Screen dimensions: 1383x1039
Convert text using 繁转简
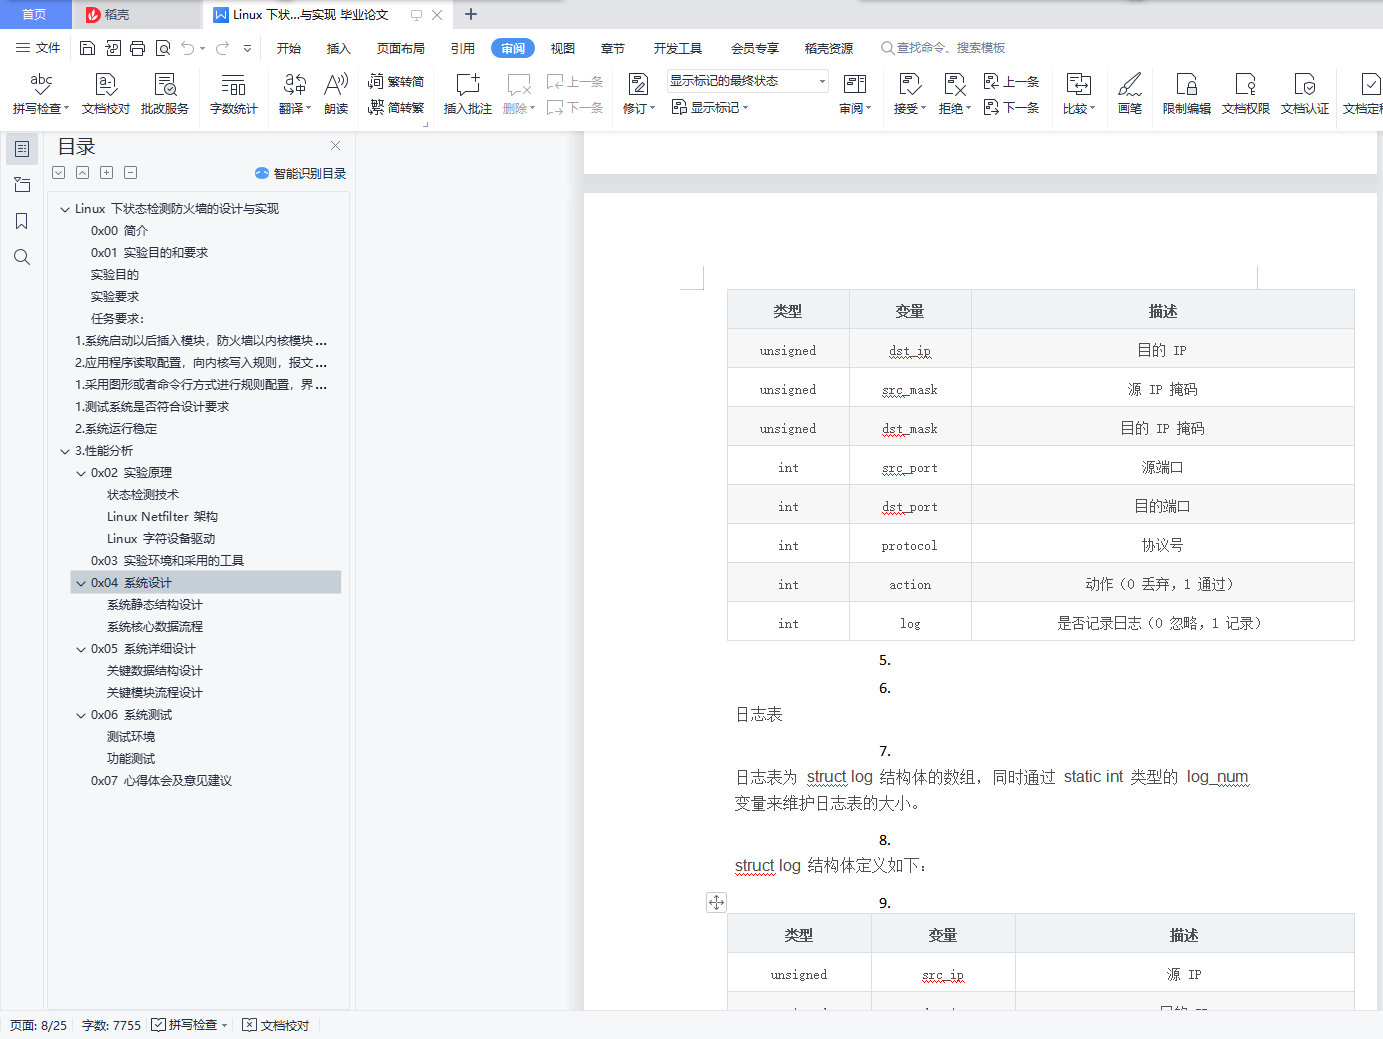tap(396, 82)
